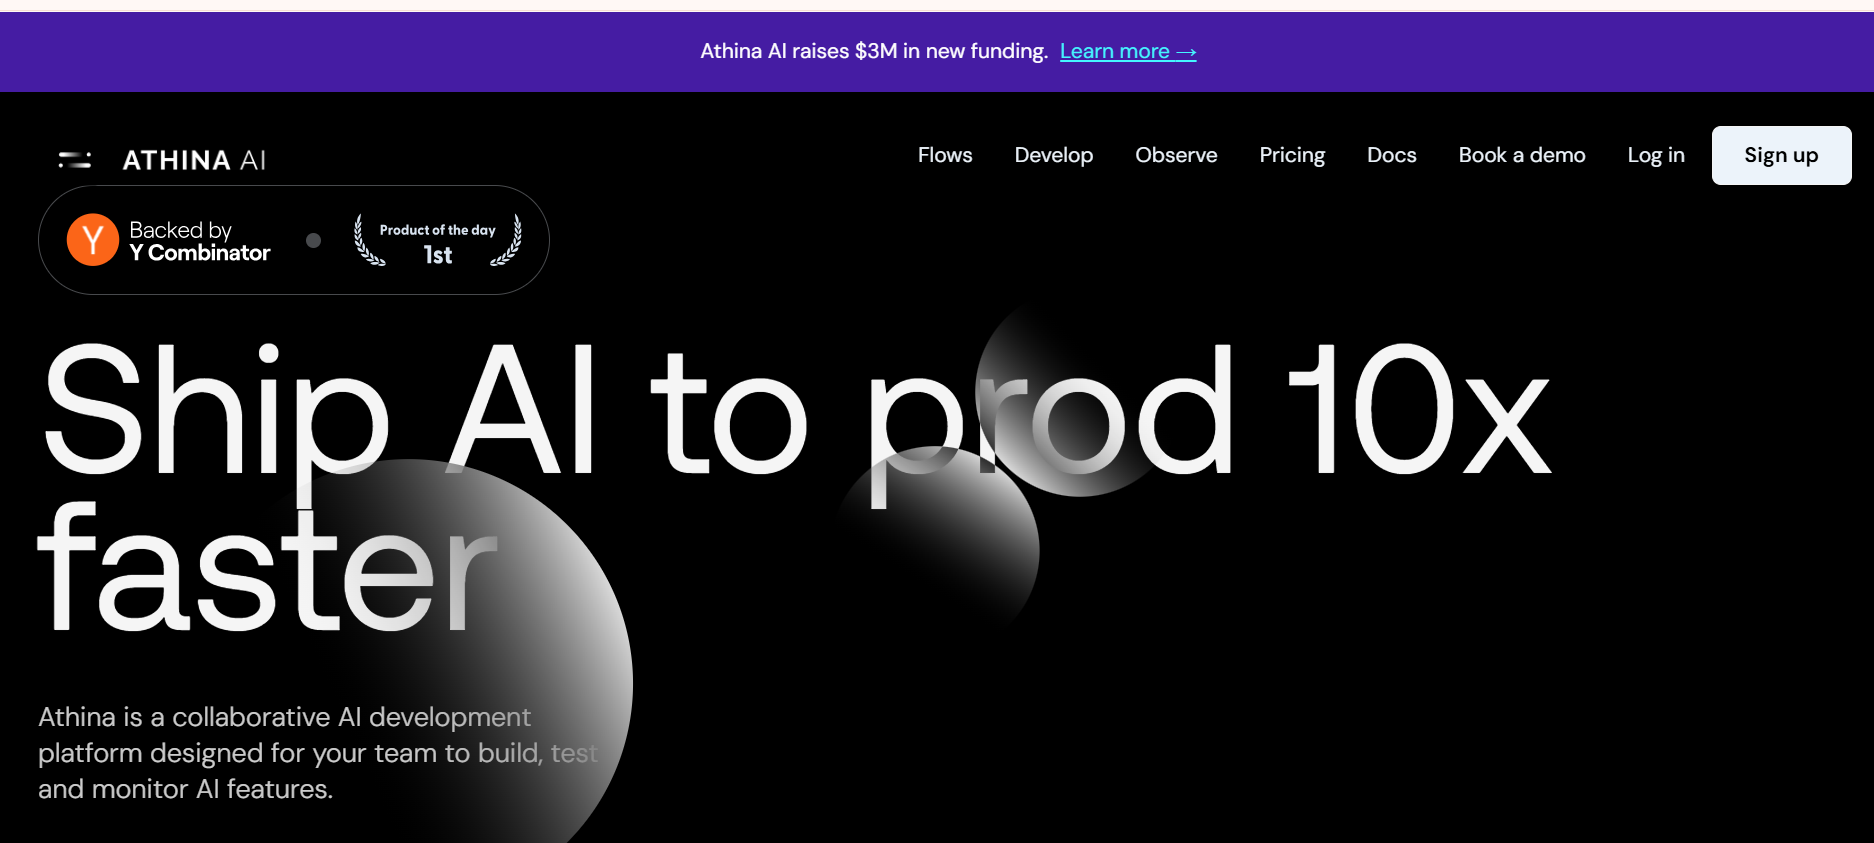Select Book a demo in the navbar
The height and width of the screenshot is (843, 1874).
pyautogui.click(x=1522, y=155)
